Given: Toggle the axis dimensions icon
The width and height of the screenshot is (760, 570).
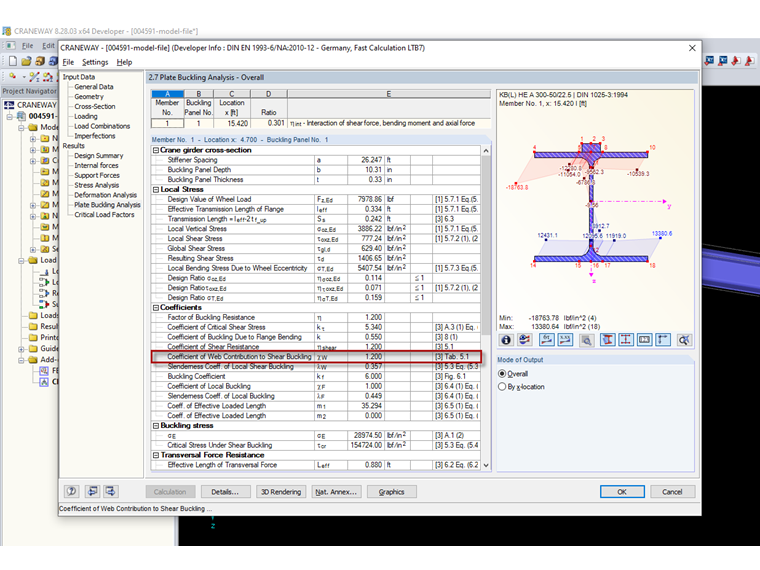Looking at the screenshot, I should [x=663, y=340].
